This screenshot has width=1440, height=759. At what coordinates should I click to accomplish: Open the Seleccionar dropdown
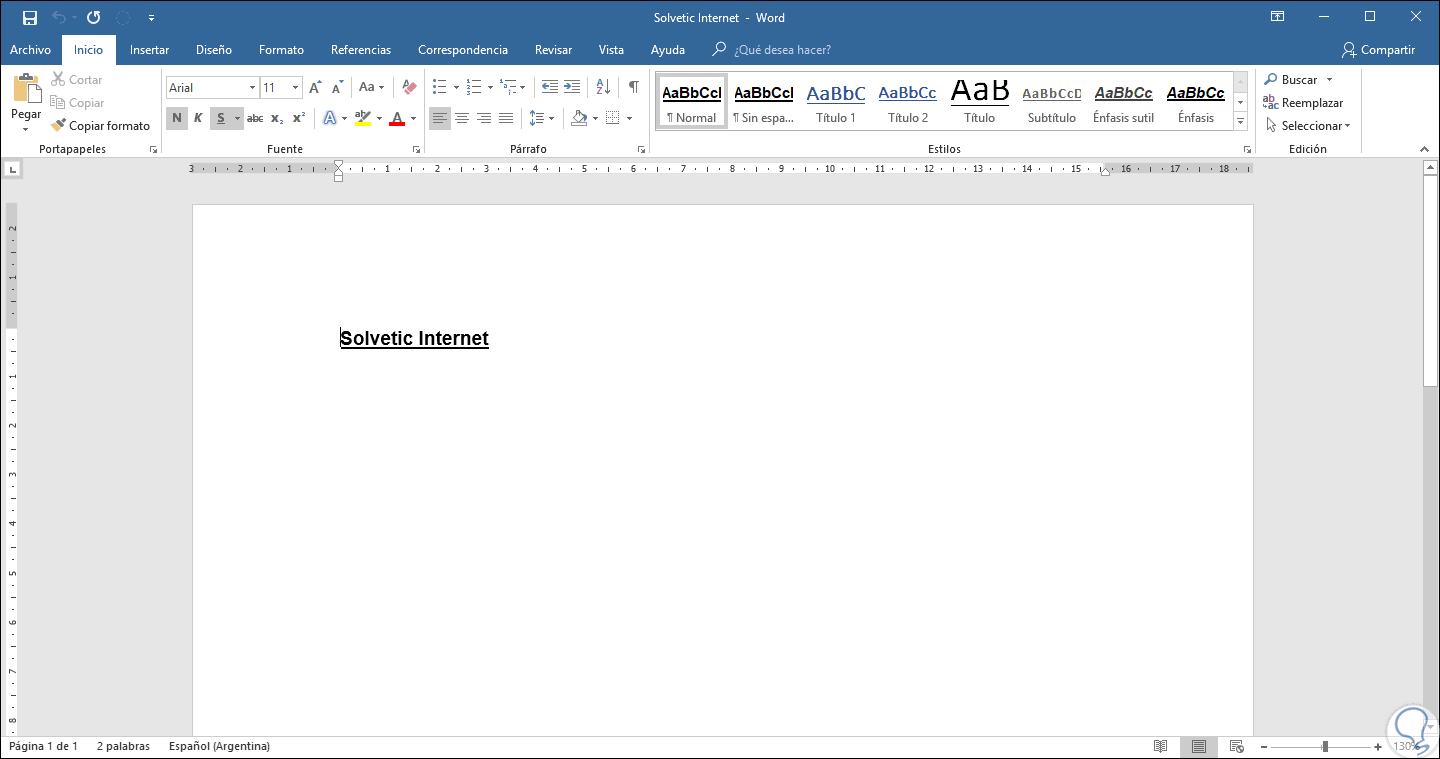click(1307, 126)
